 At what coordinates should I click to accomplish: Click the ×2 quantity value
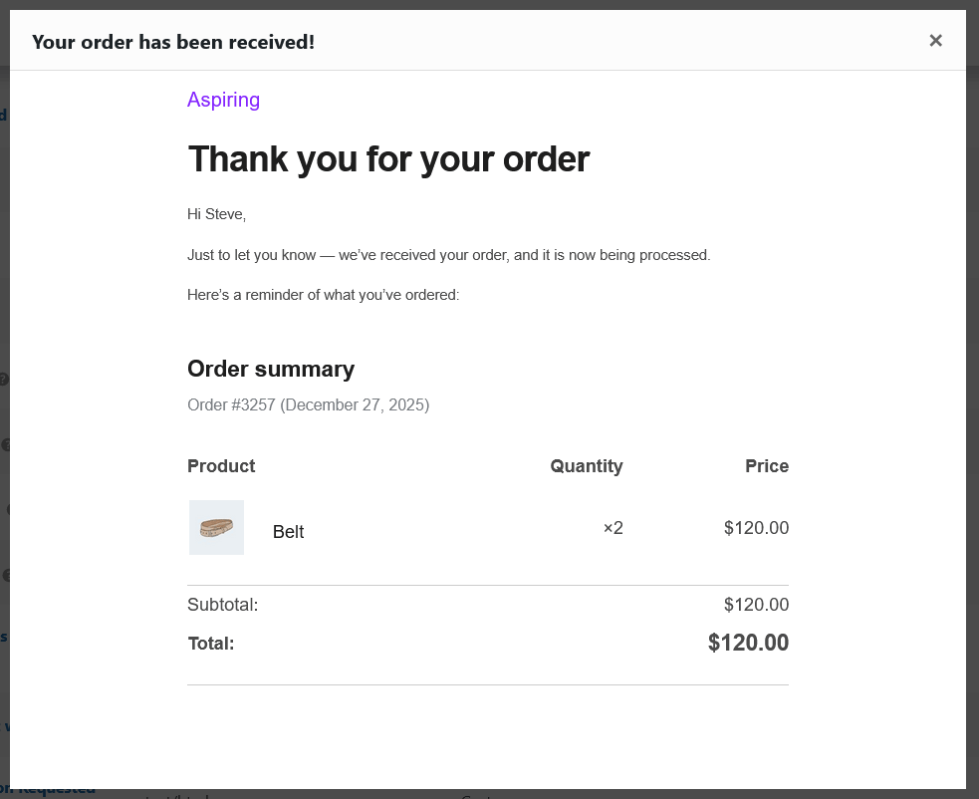tap(613, 528)
